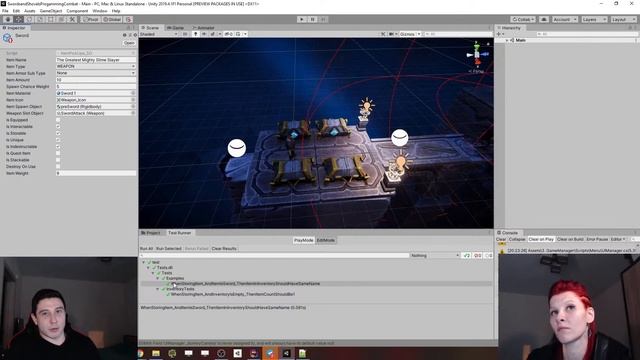This screenshot has height=360, width=640.
Task: Click the Step frame button
Action: pos(323,19)
